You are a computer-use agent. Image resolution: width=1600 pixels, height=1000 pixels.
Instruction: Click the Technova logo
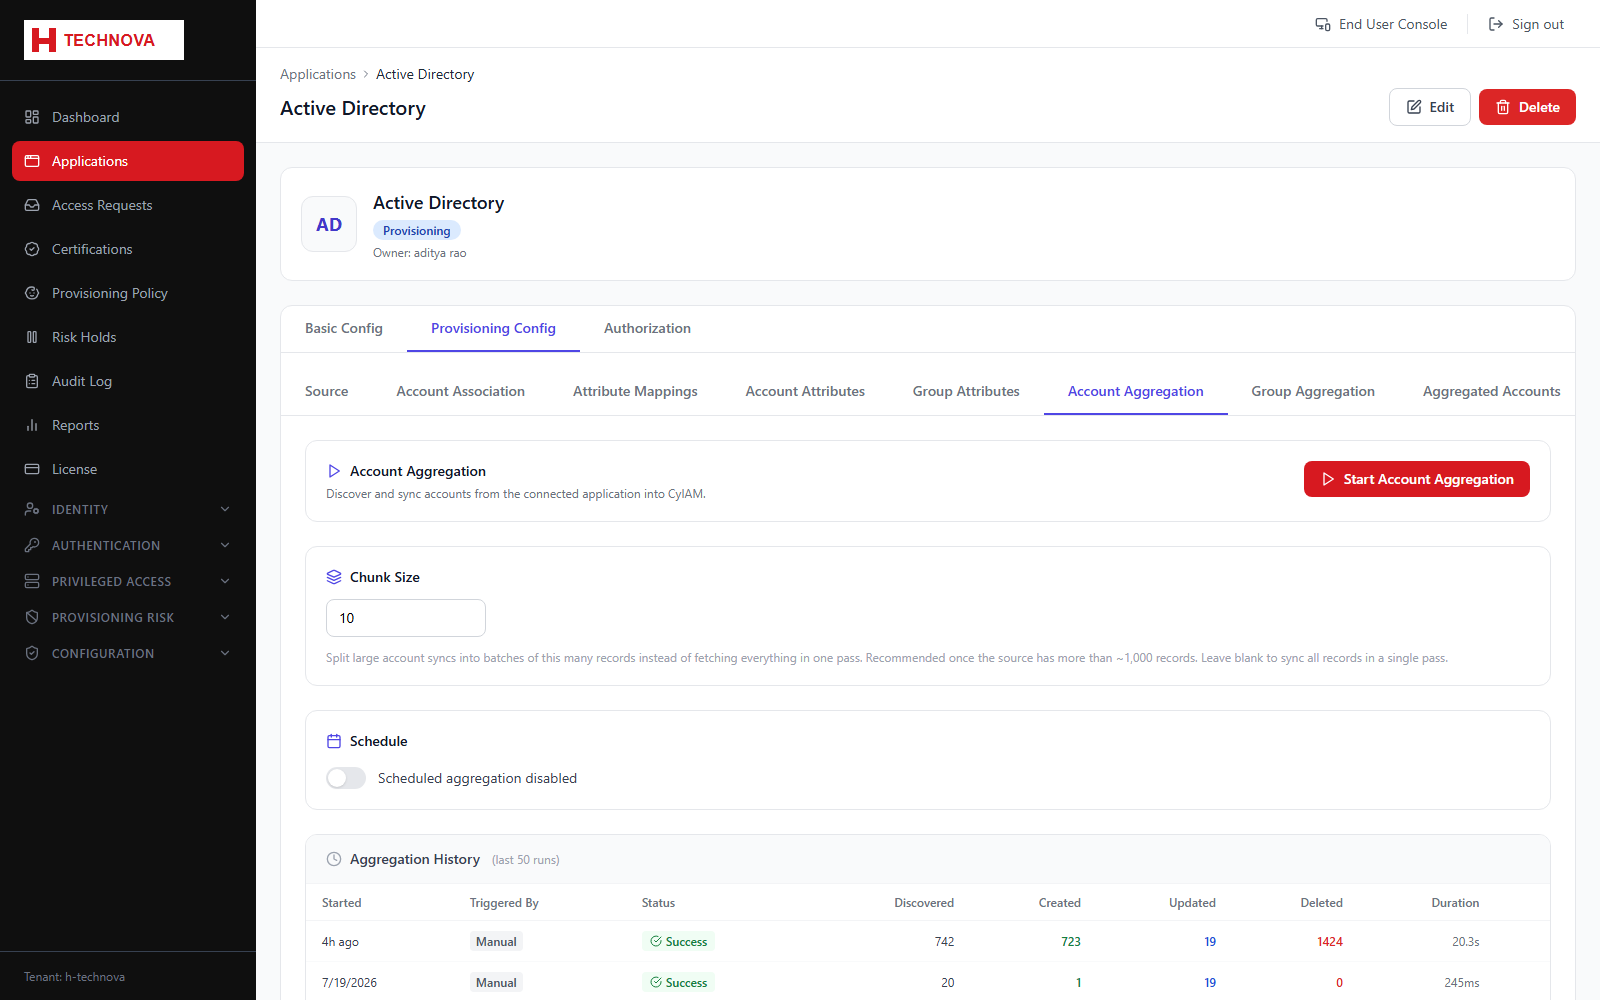pos(104,40)
